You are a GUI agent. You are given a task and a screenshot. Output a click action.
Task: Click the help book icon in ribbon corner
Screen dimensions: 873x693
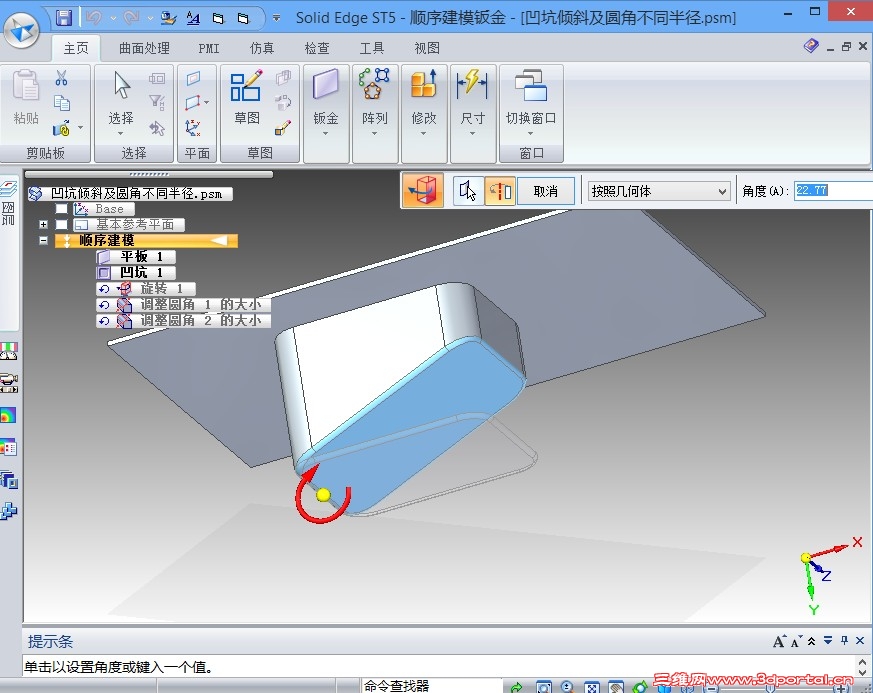(x=811, y=46)
